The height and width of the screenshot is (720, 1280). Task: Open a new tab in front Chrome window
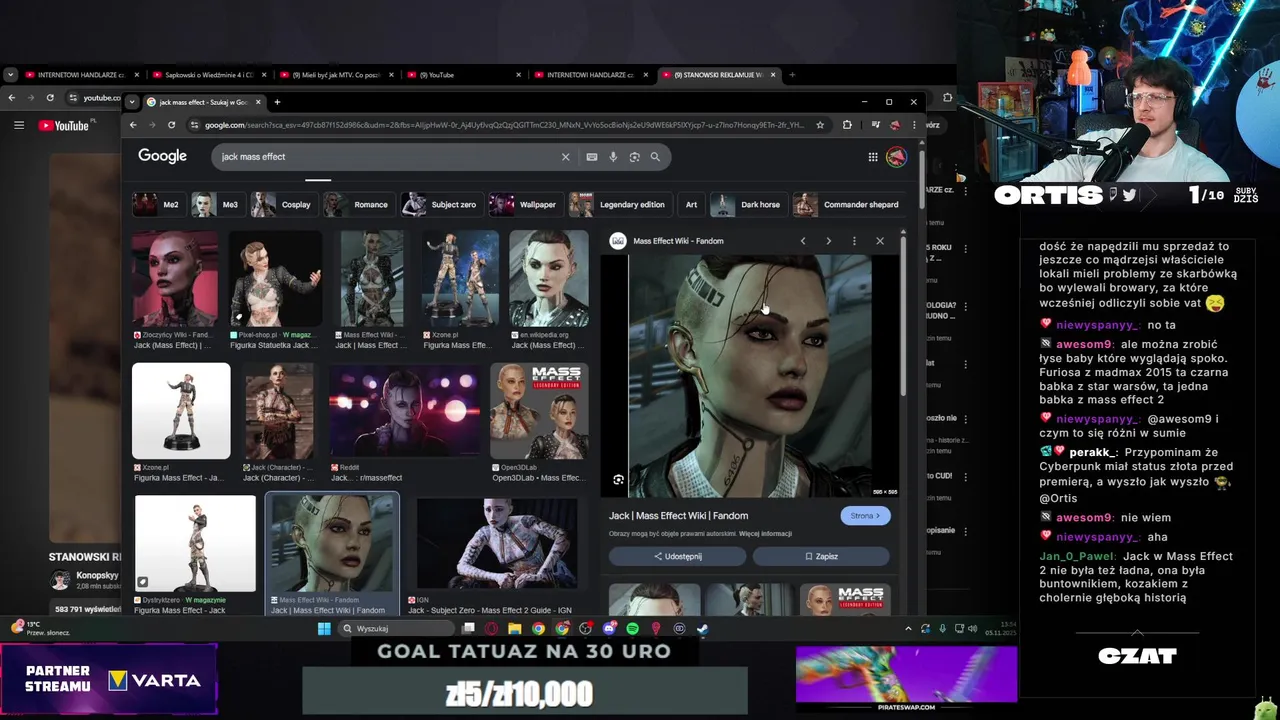[x=277, y=102]
